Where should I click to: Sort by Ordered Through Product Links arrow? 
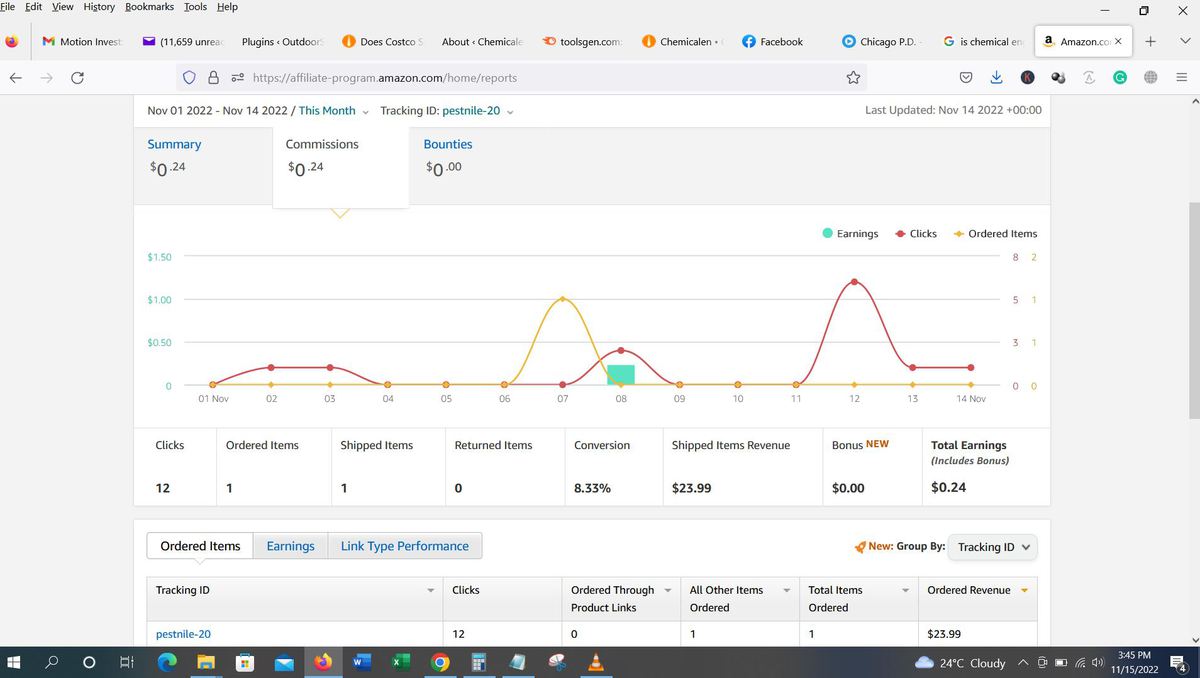coord(668,590)
